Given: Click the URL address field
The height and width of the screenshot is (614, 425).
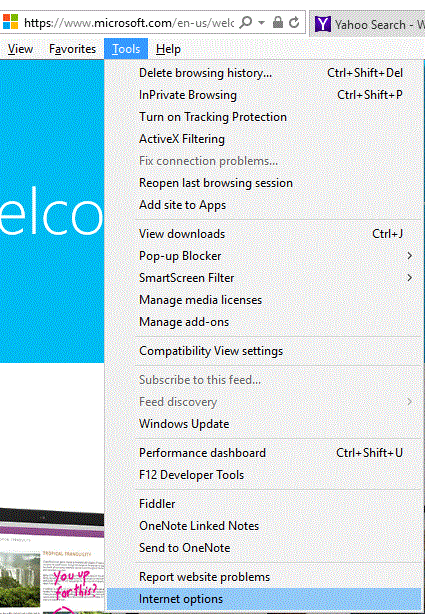Looking at the screenshot, I should tap(129, 23).
